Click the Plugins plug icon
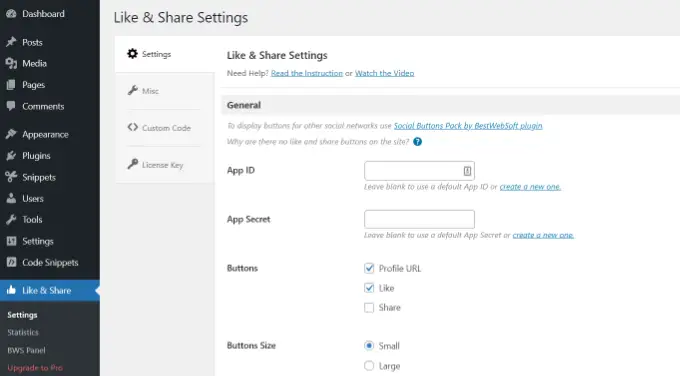This screenshot has width=680, height=376. point(11,155)
